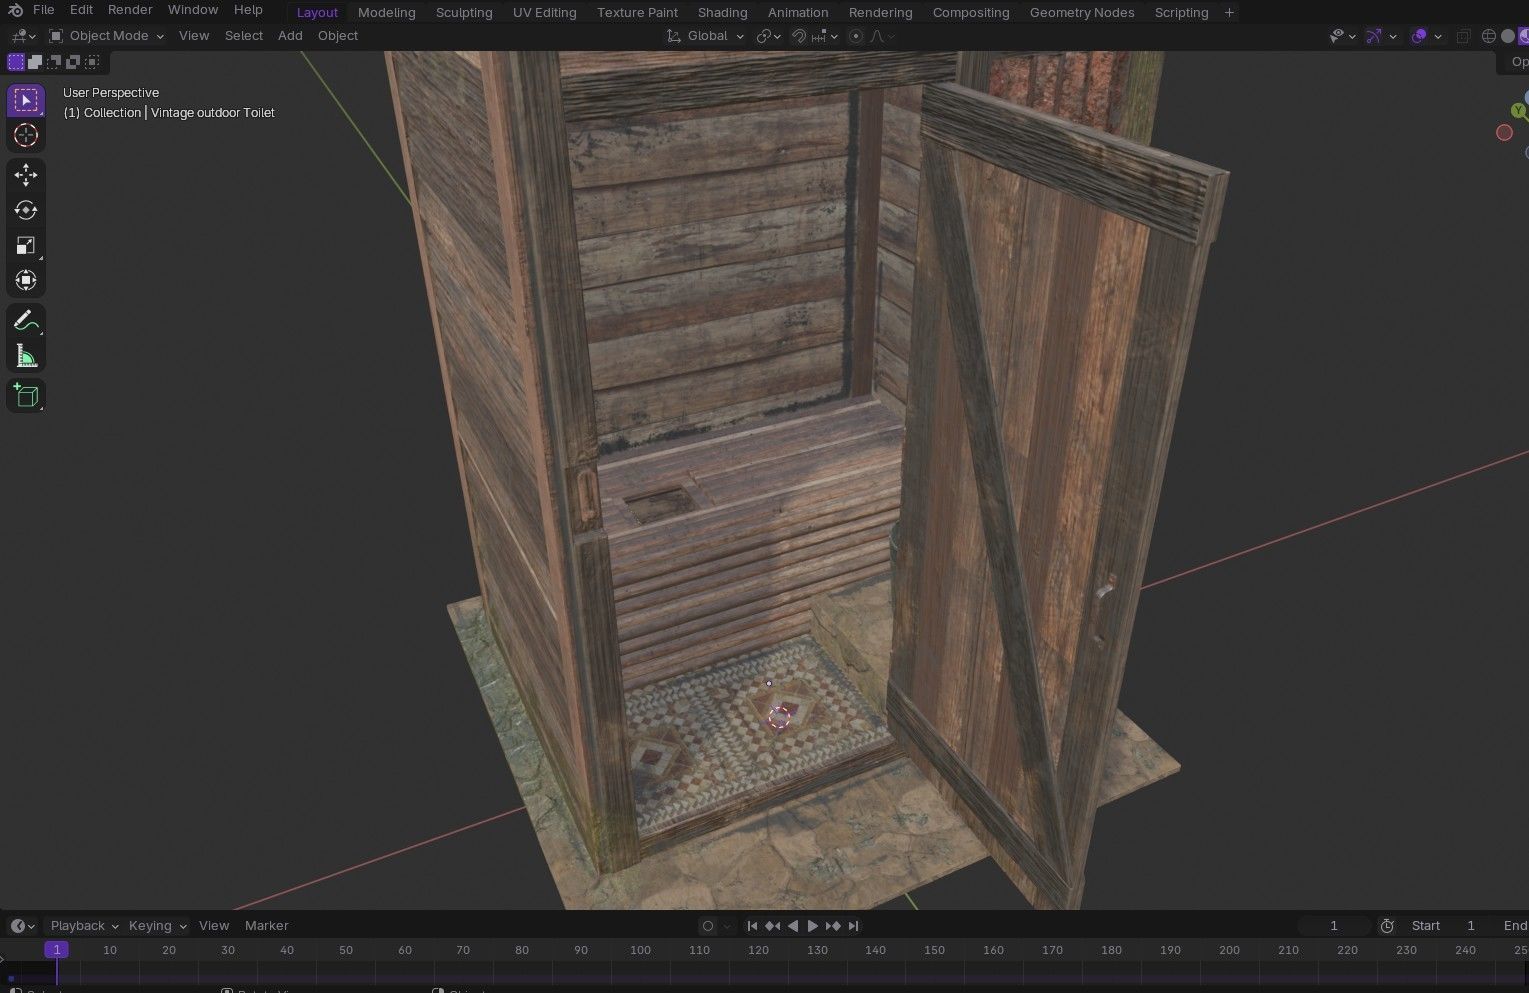Choose the Invert Selection mode icon

click(x=73, y=62)
